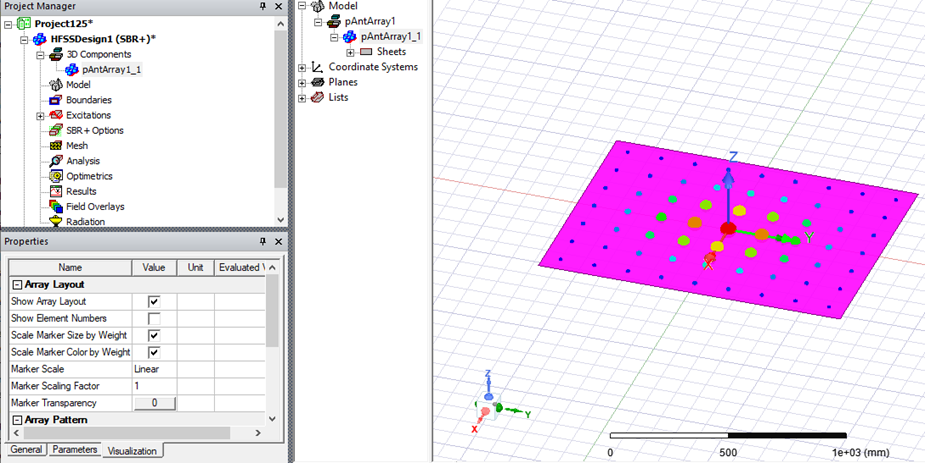Click the Optimetrics icon

[x=56, y=176]
